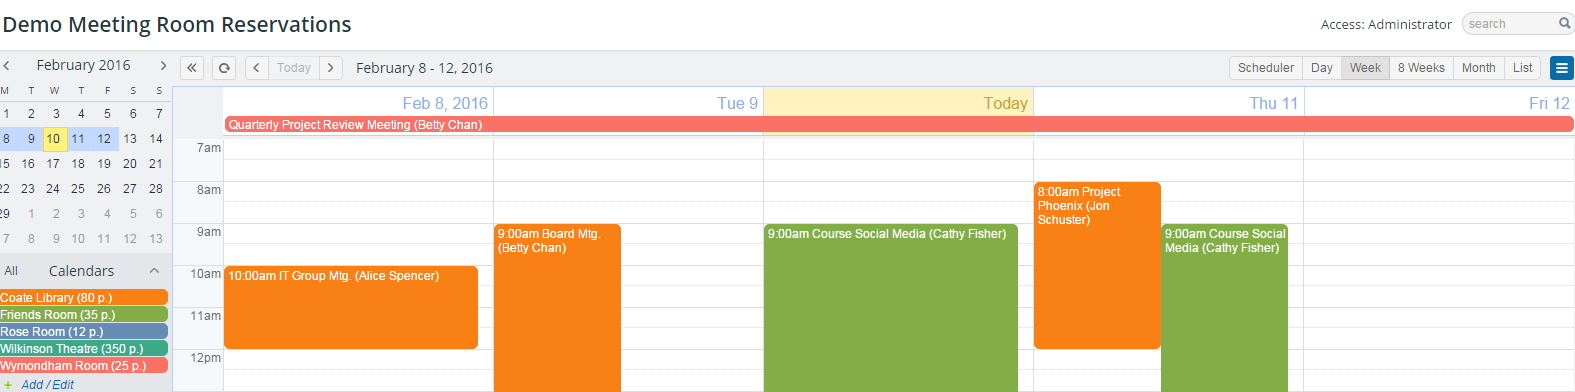
Task: Click the search magnifier icon
Action: pos(1565,23)
